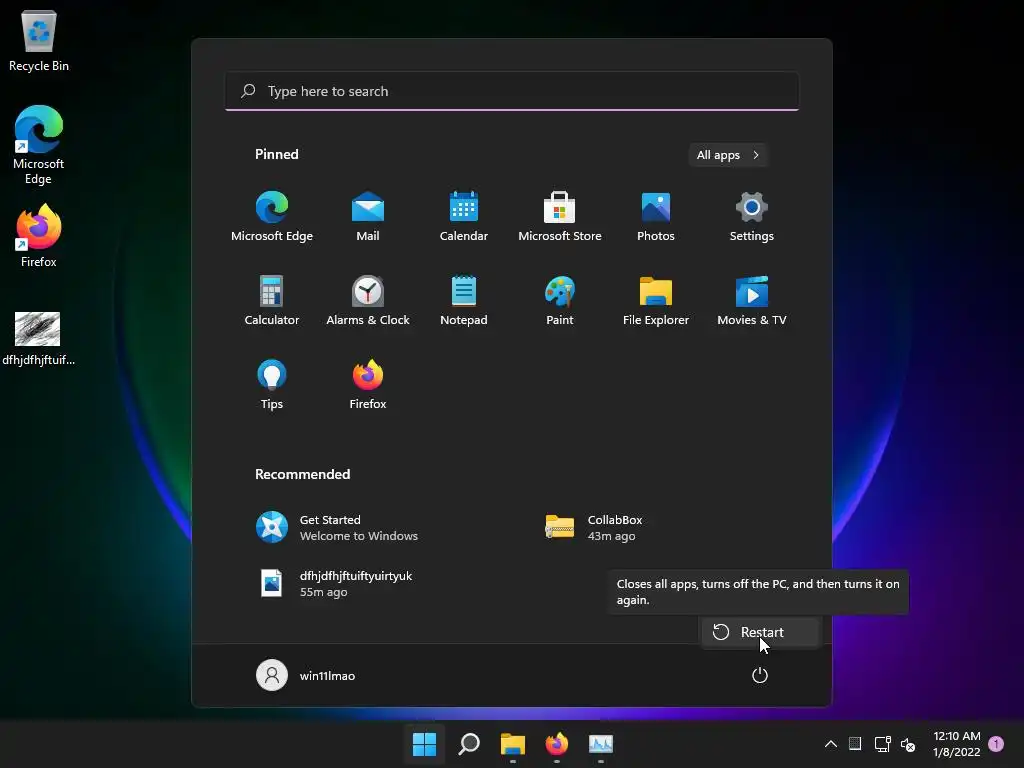Open Microsoft Edge from pinned apps
This screenshot has height=768, width=1024.
[x=272, y=216]
